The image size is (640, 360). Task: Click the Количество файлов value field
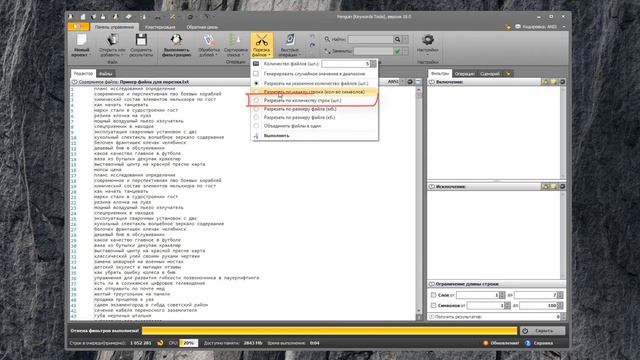346,64
